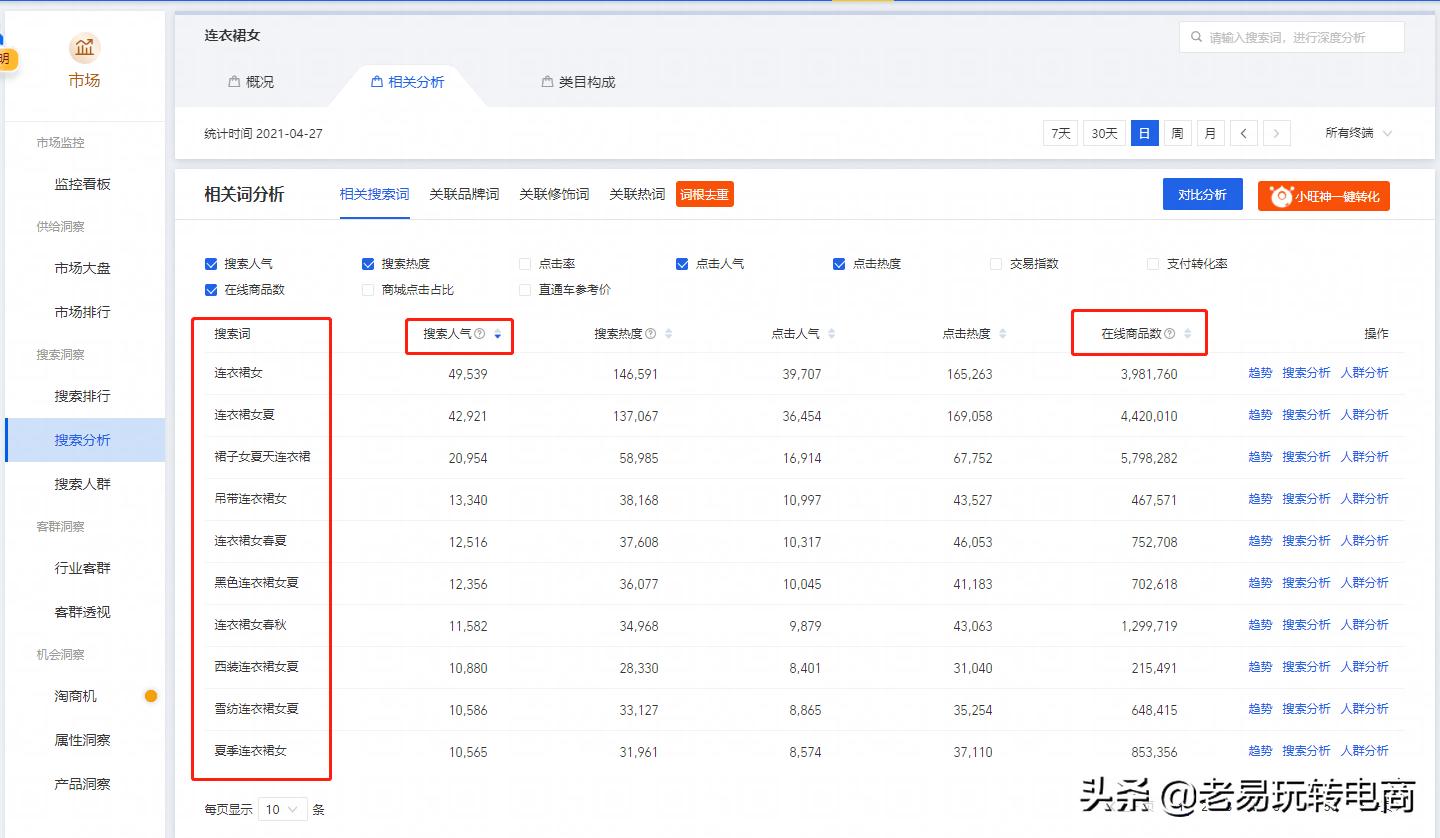Viewport: 1440px width, 838px height.
Task: Click the help icon beside 搜索人气 column header
Action: [x=481, y=334]
